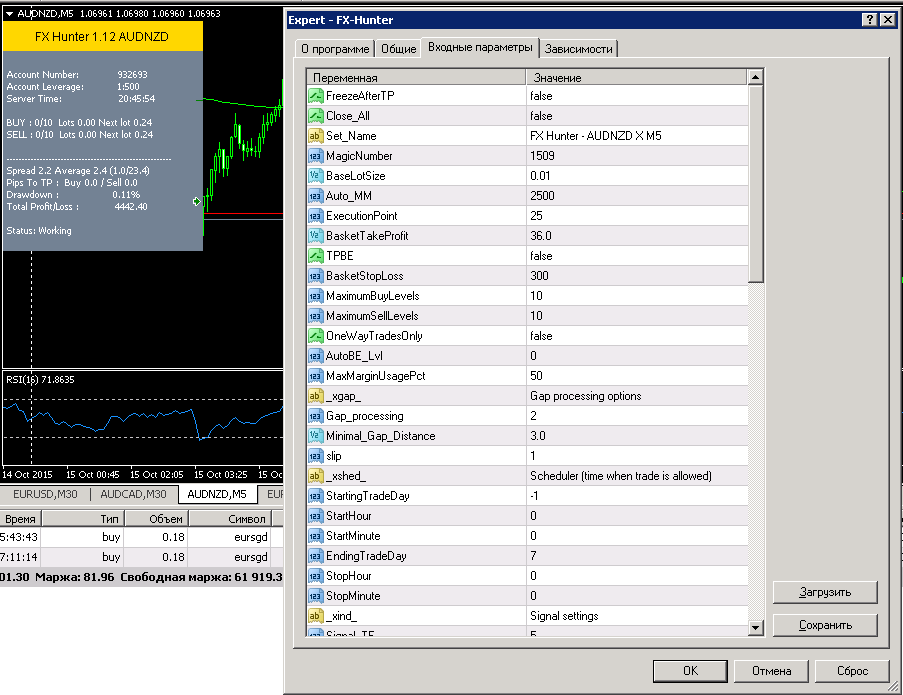903x695 pixels.
Task: Click the _xgap_ string variable icon
Action: 316,396
